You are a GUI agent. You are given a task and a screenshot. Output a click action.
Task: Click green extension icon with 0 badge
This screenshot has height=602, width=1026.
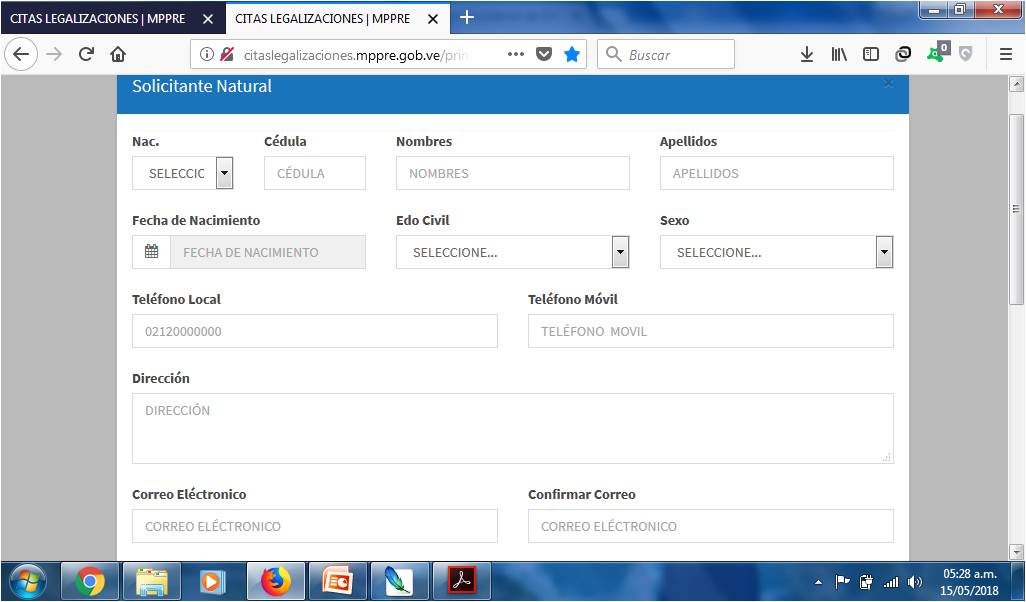pos(938,52)
